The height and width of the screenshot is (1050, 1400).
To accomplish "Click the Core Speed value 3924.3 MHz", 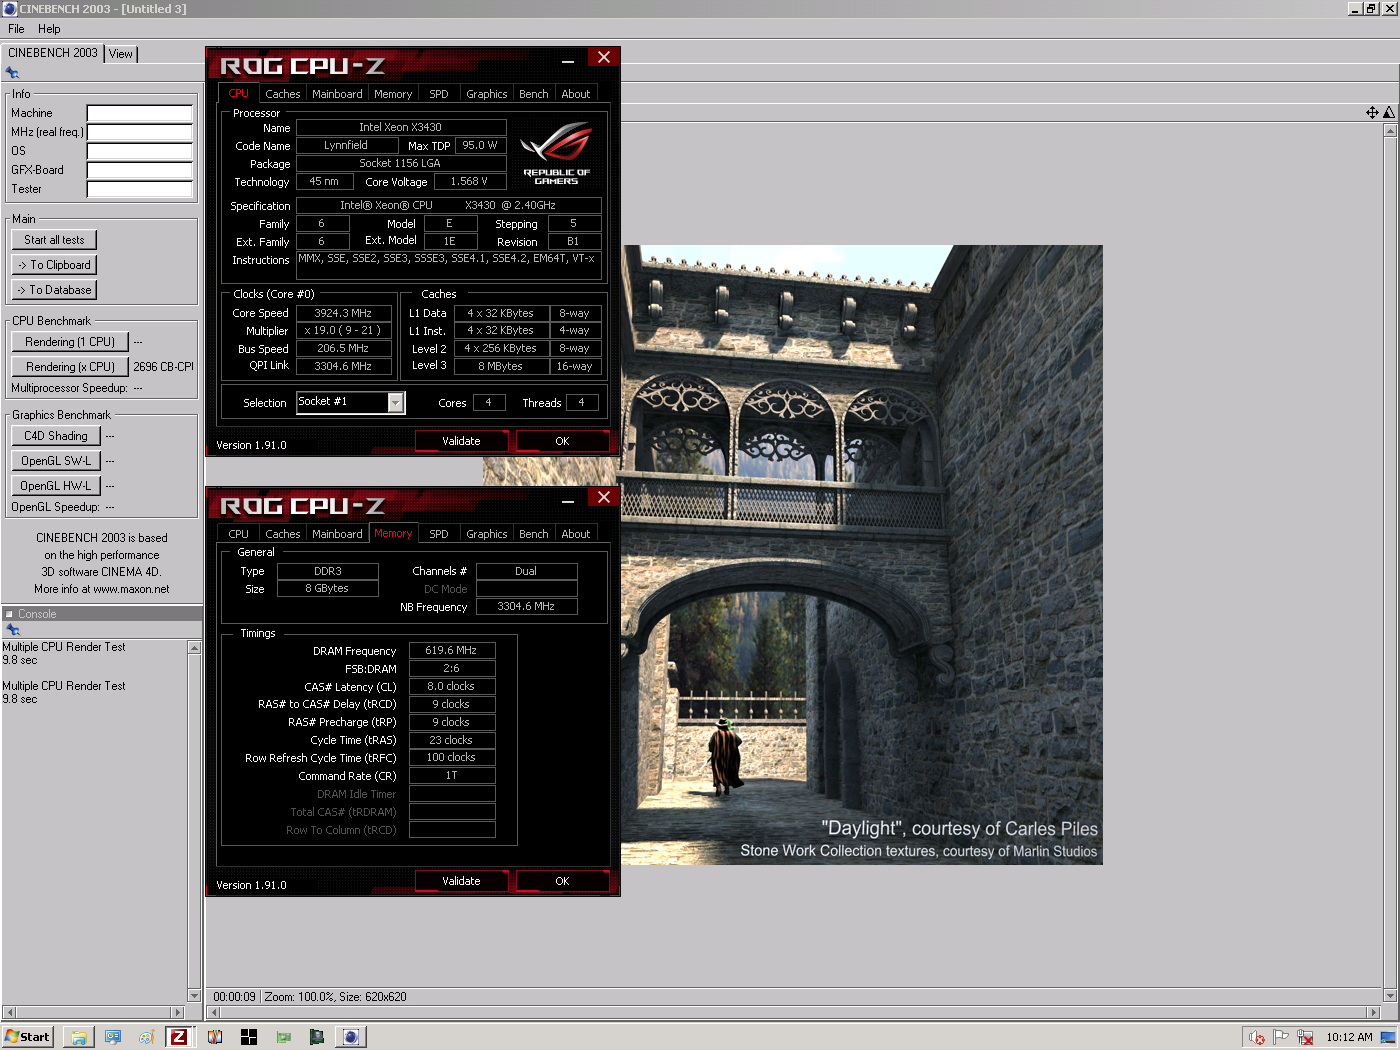I will [x=343, y=313].
